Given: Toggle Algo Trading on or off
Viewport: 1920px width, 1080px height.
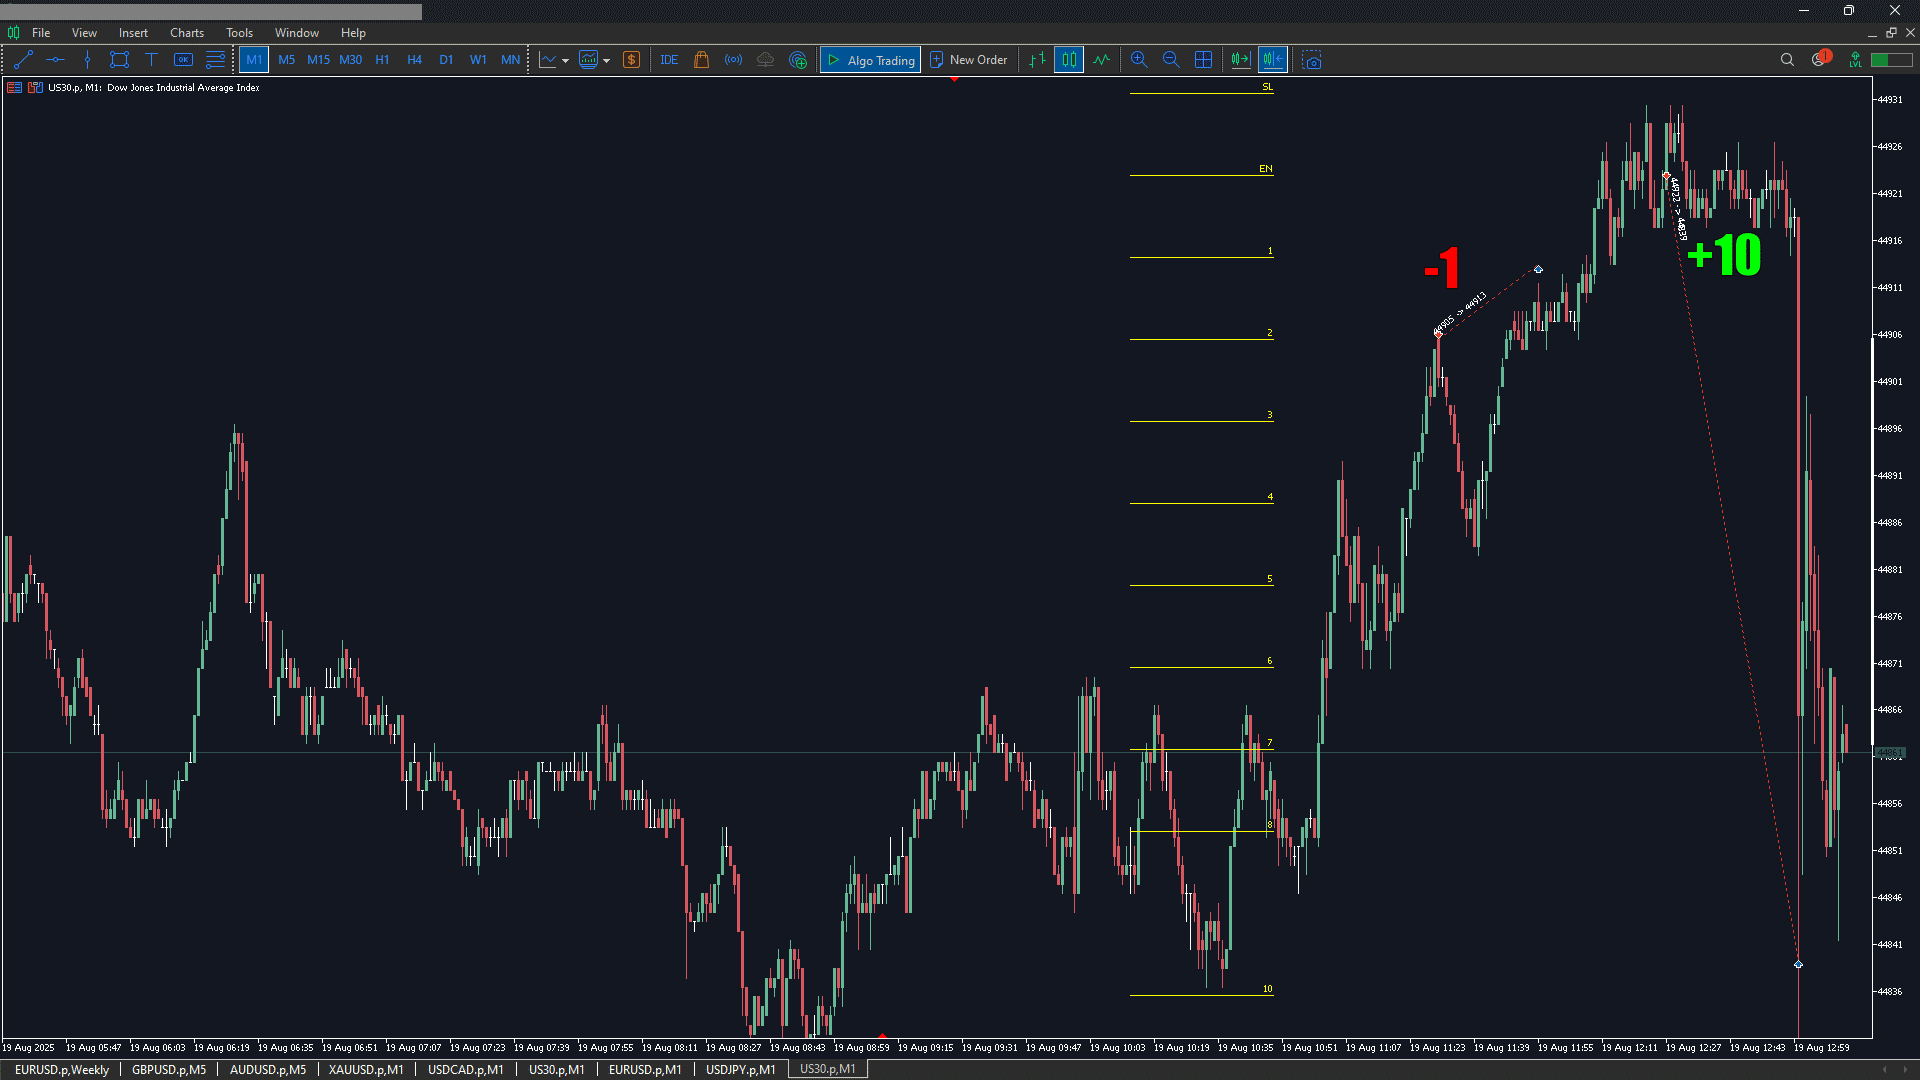Looking at the screenshot, I should [x=870, y=60].
